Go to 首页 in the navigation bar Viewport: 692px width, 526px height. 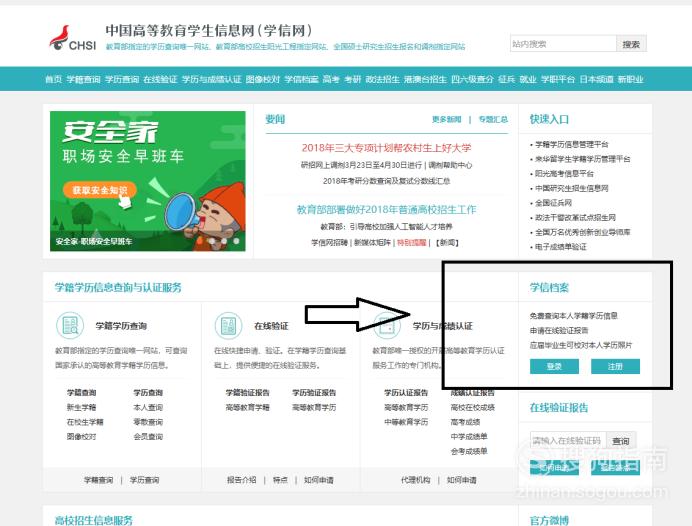(53, 79)
